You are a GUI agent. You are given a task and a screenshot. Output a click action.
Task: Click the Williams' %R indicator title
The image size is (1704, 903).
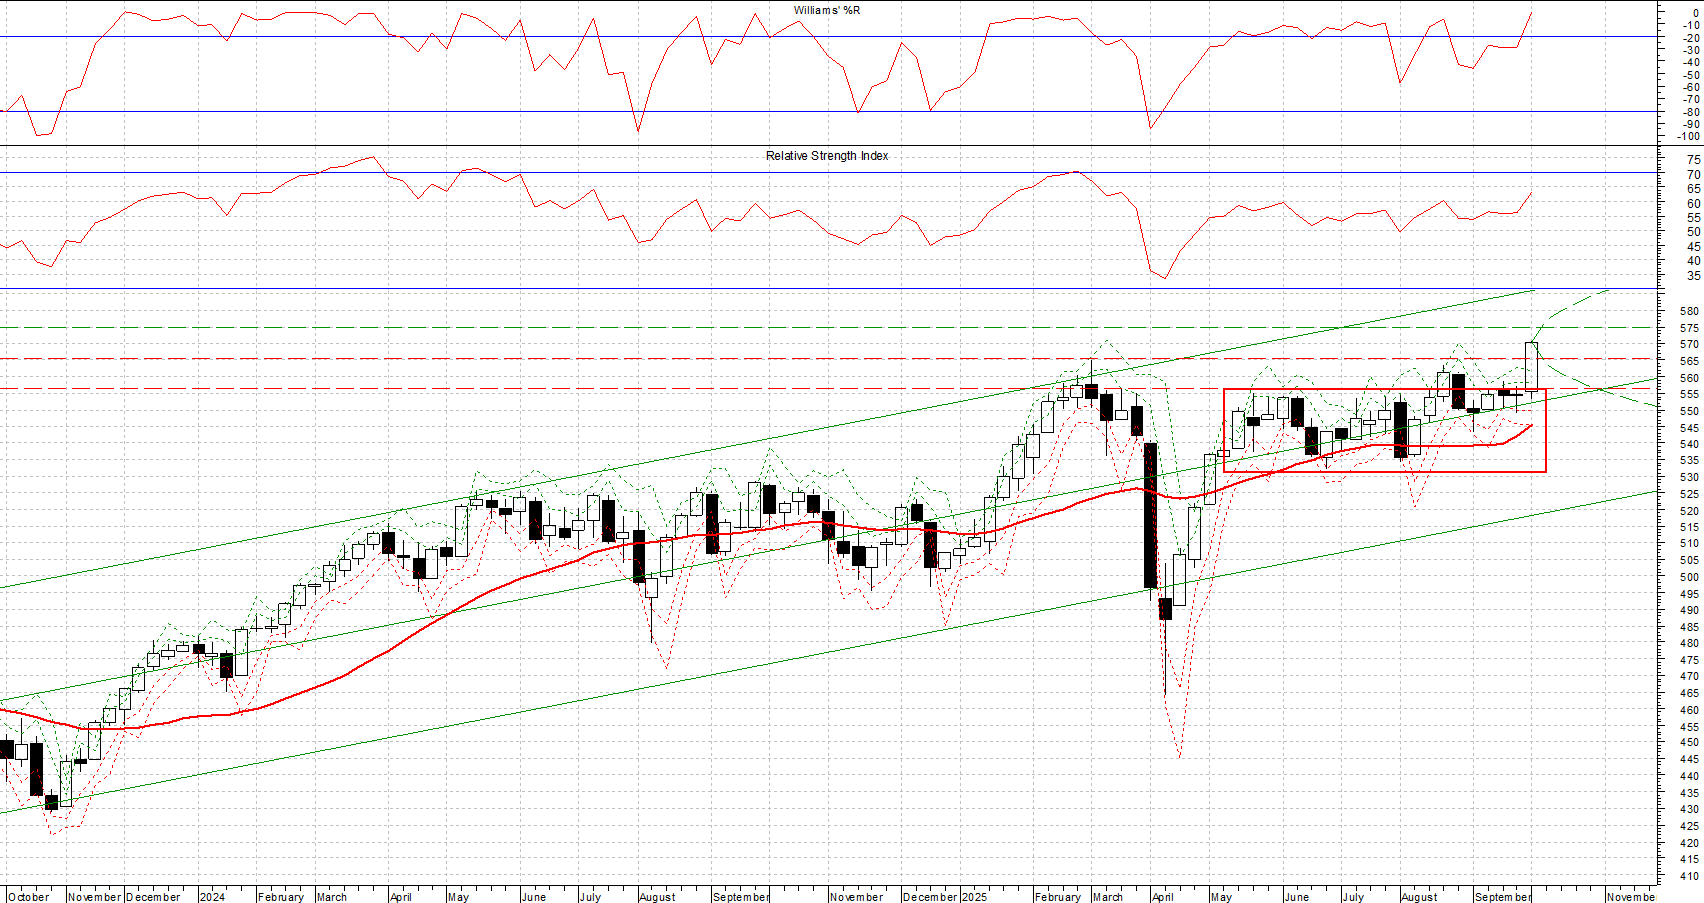[826, 10]
